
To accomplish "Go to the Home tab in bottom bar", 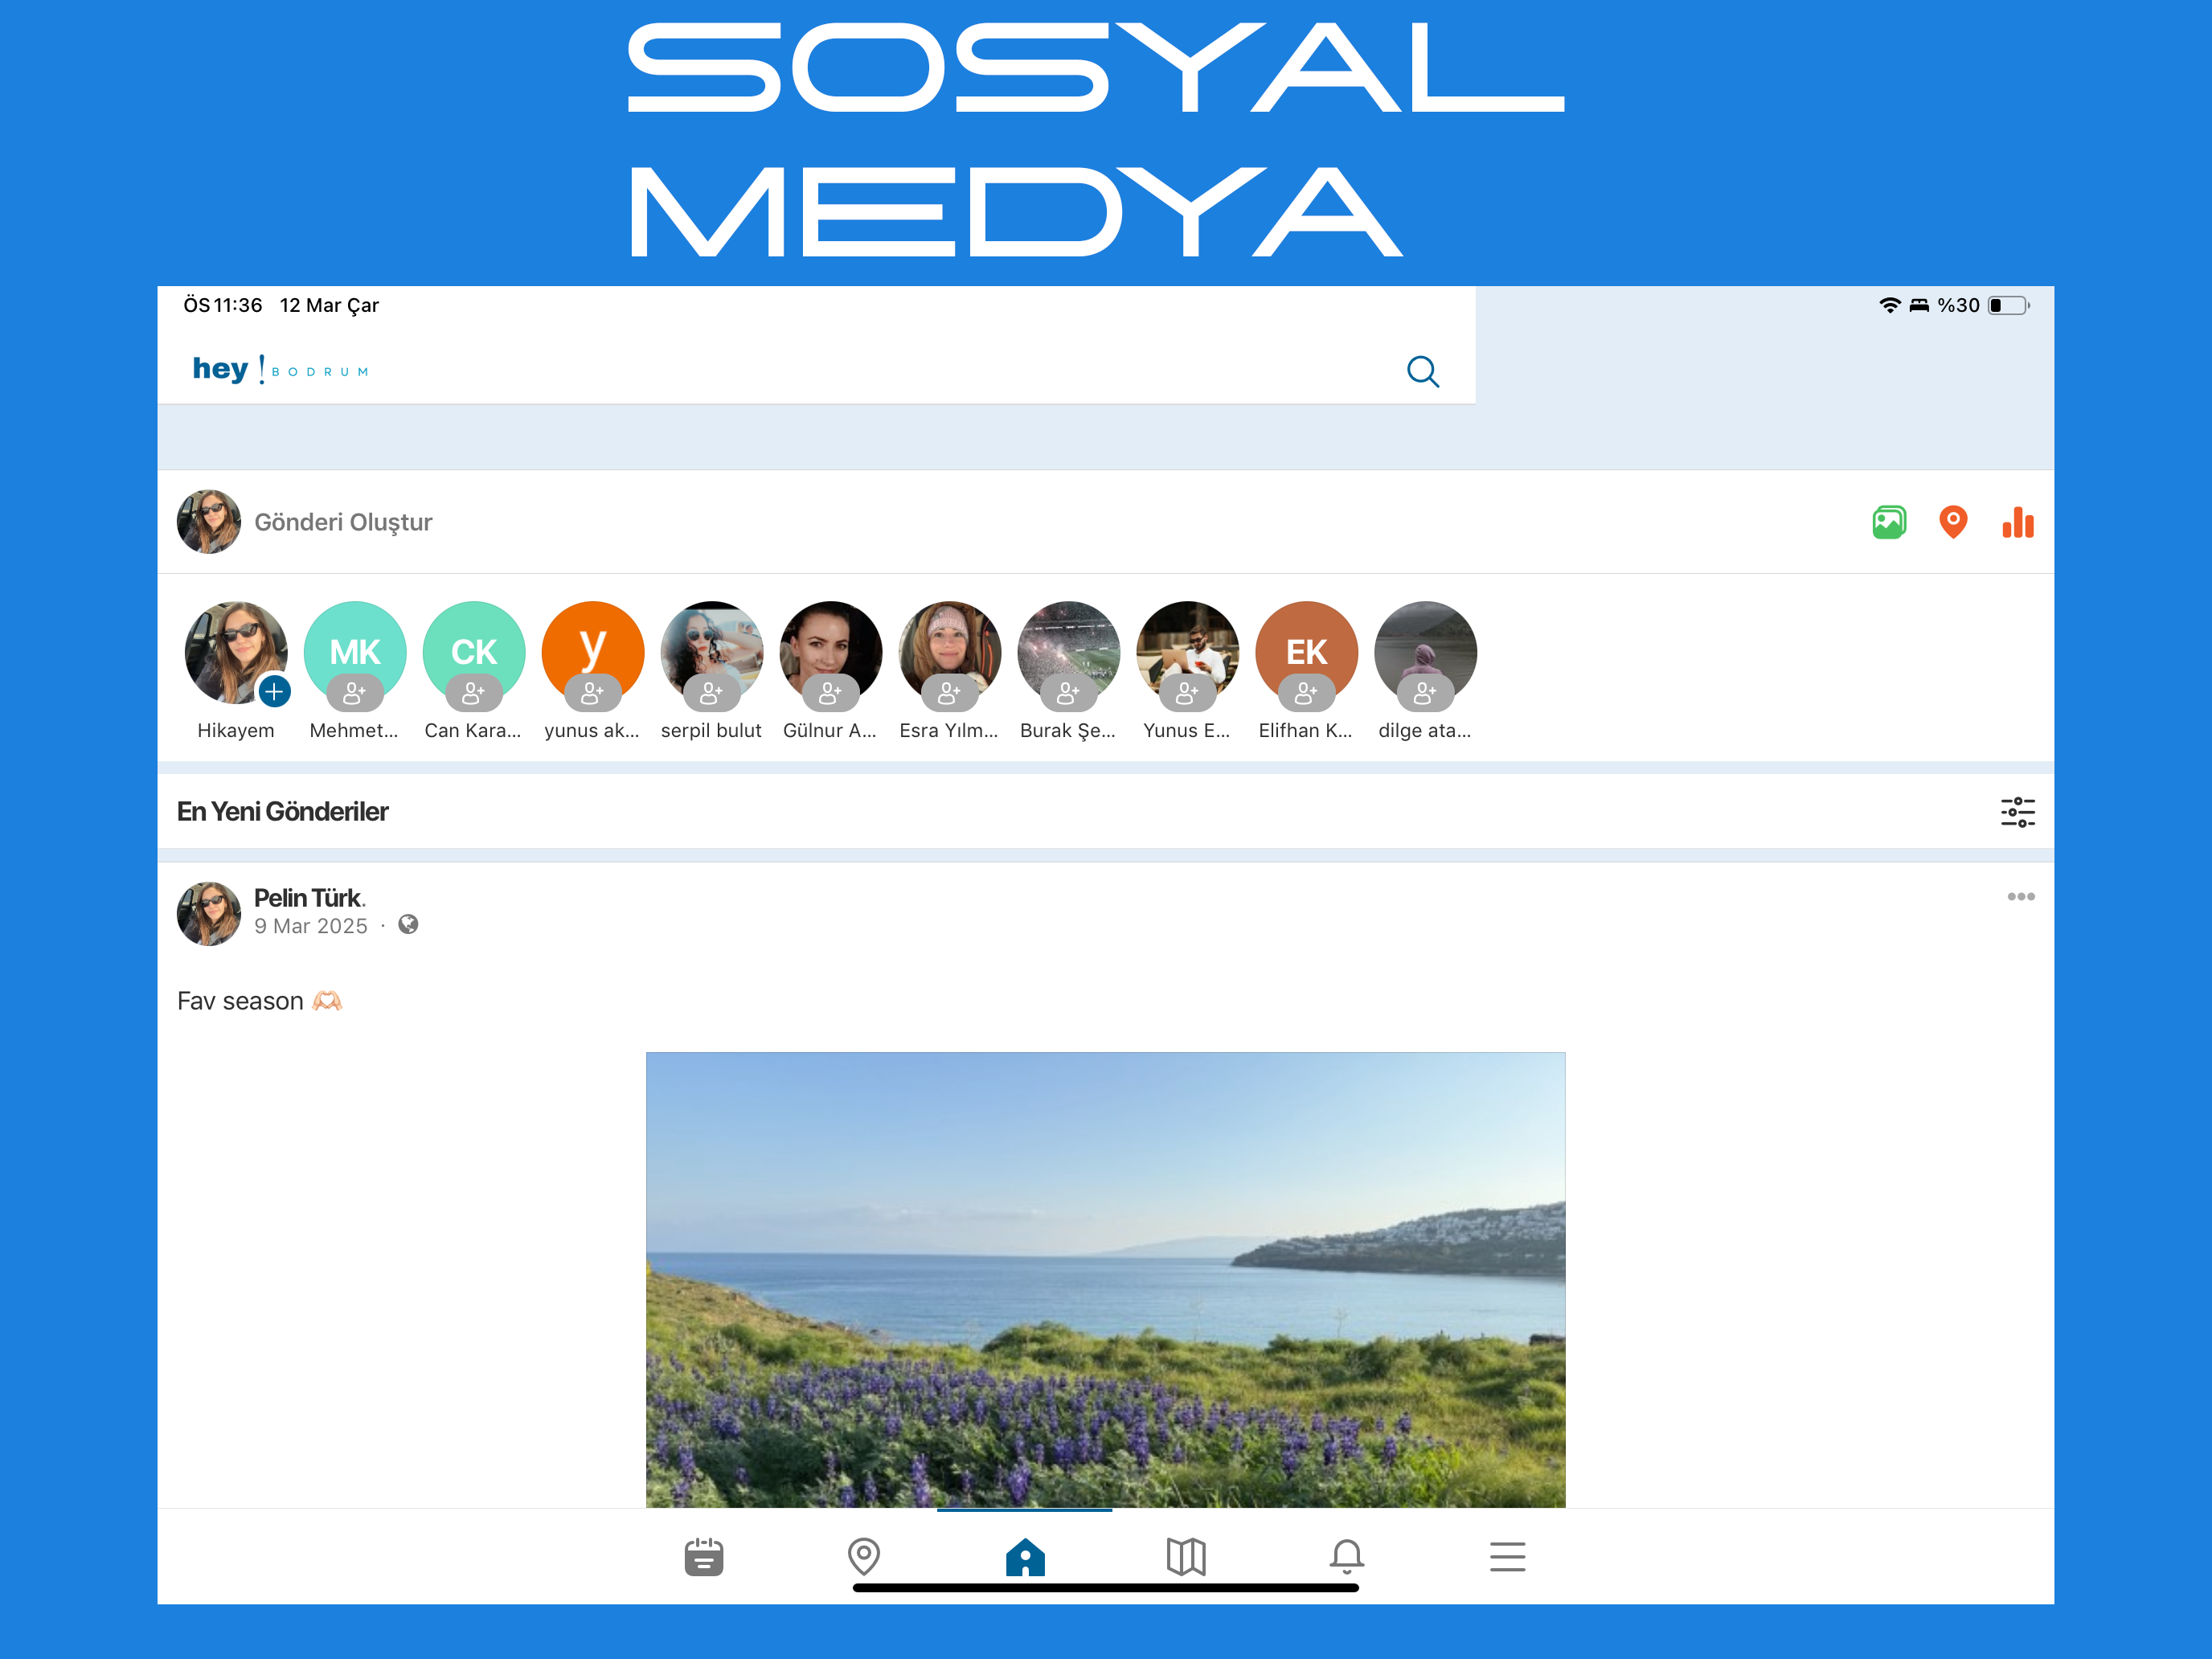I will click(x=1025, y=1556).
